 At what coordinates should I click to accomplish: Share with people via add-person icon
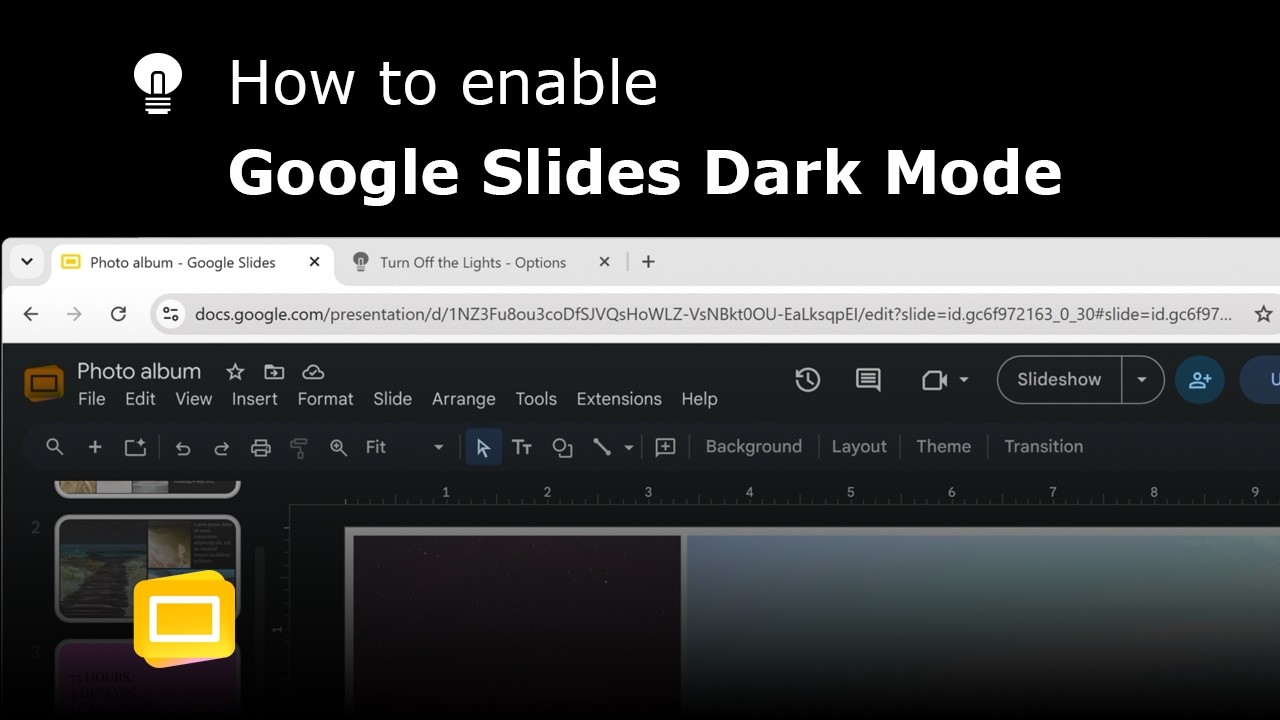coord(1200,380)
